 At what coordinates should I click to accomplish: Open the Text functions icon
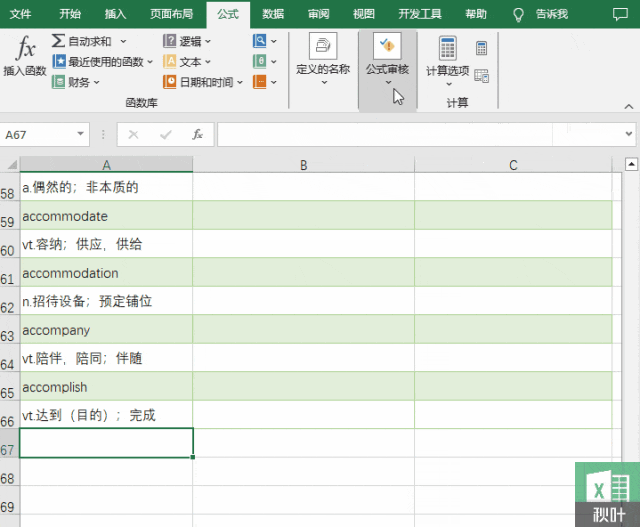click(169, 62)
